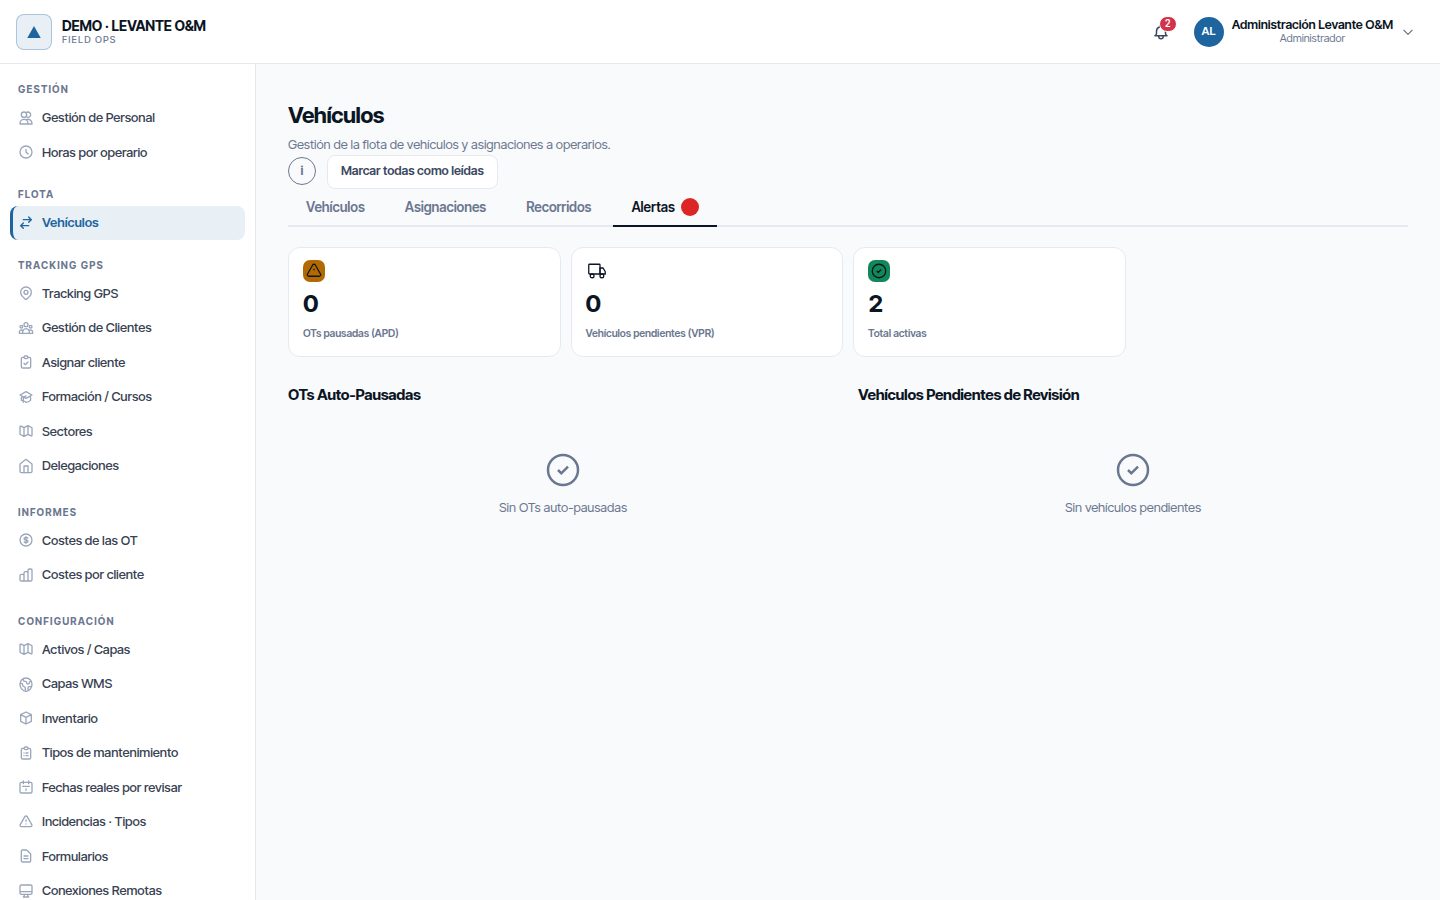Click the Inventario box icon

click(x=26, y=719)
